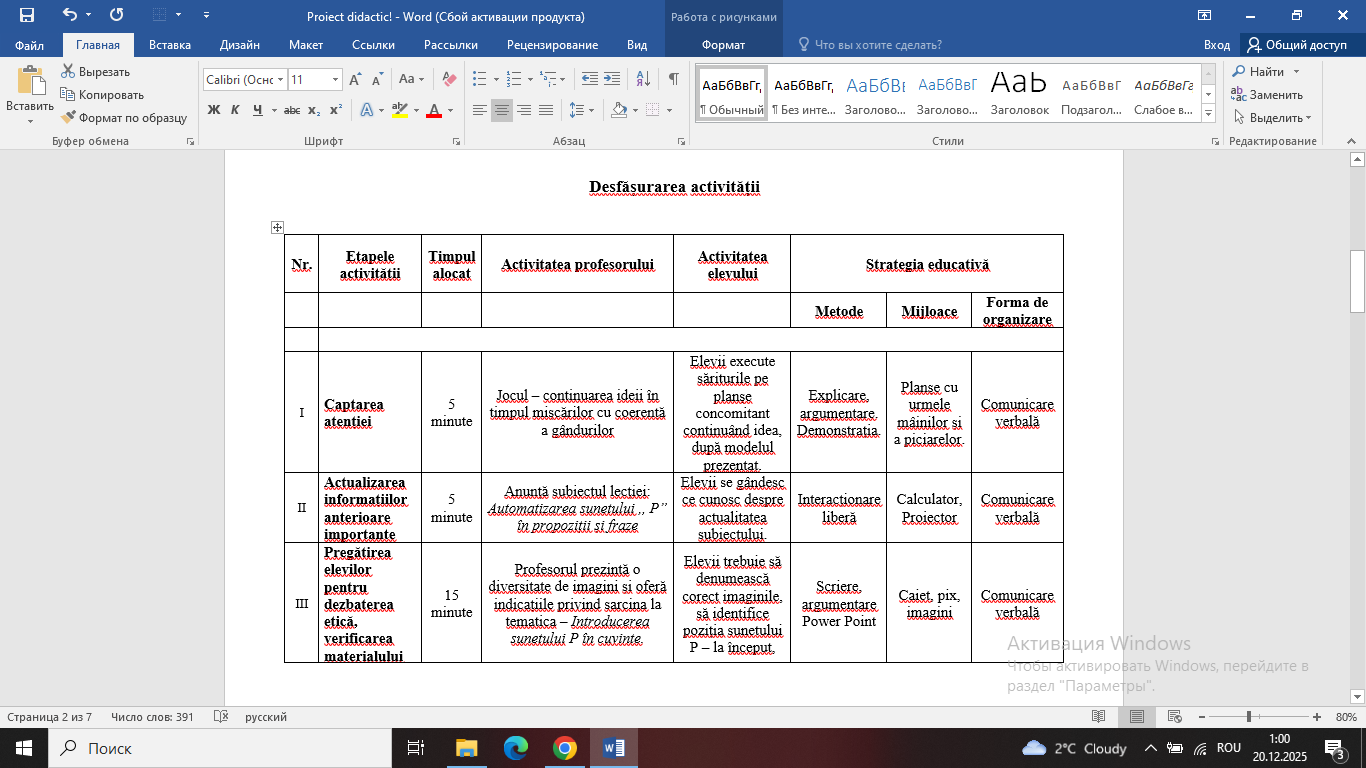Switch to the Вставка ribbon tab
This screenshot has height=768, width=1366.
(170, 45)
